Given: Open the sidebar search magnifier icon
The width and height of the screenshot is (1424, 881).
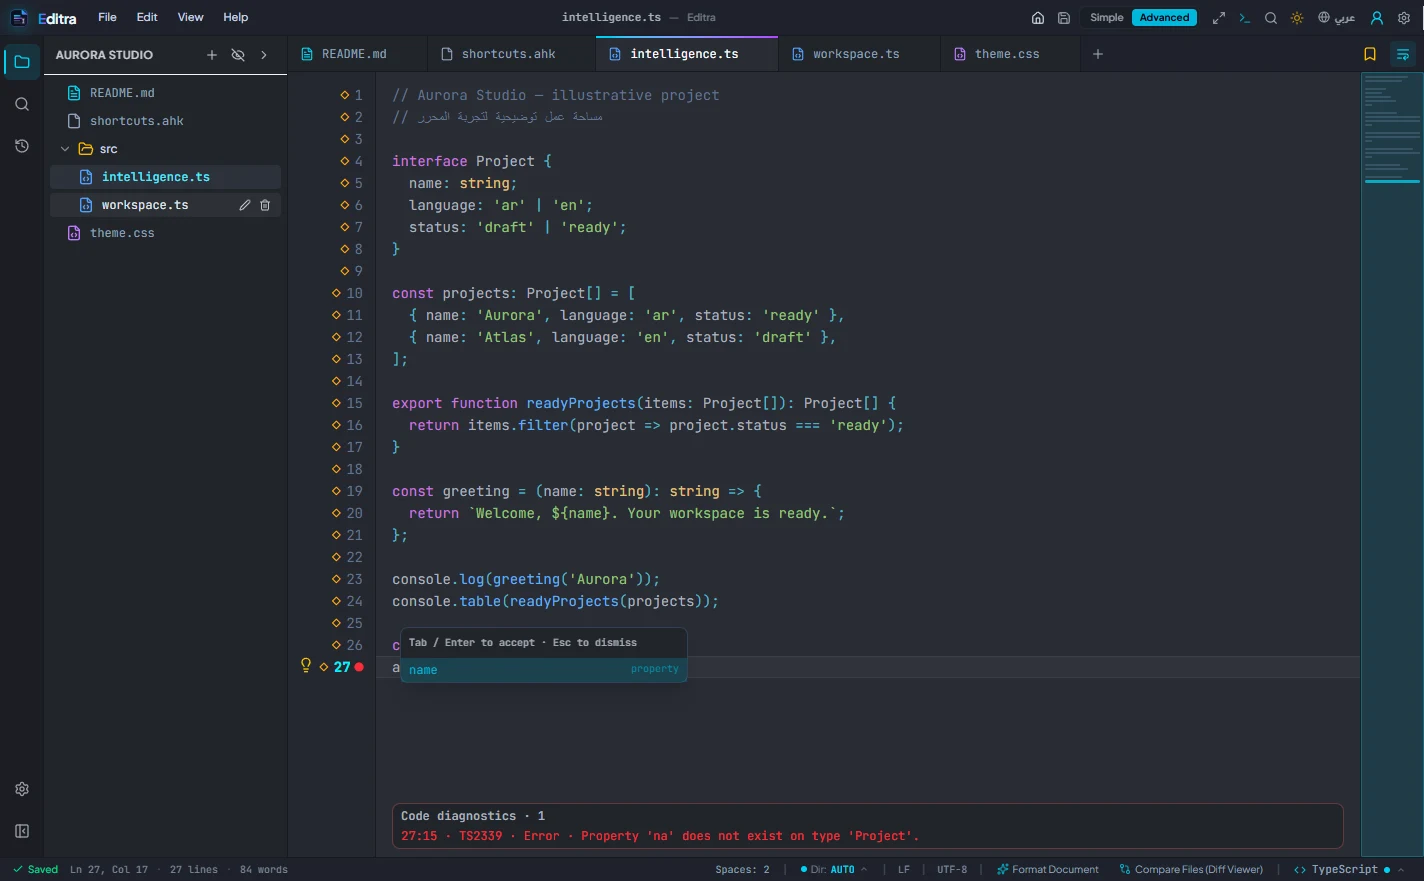Looking at the screenshot, I should coord(22,104).
